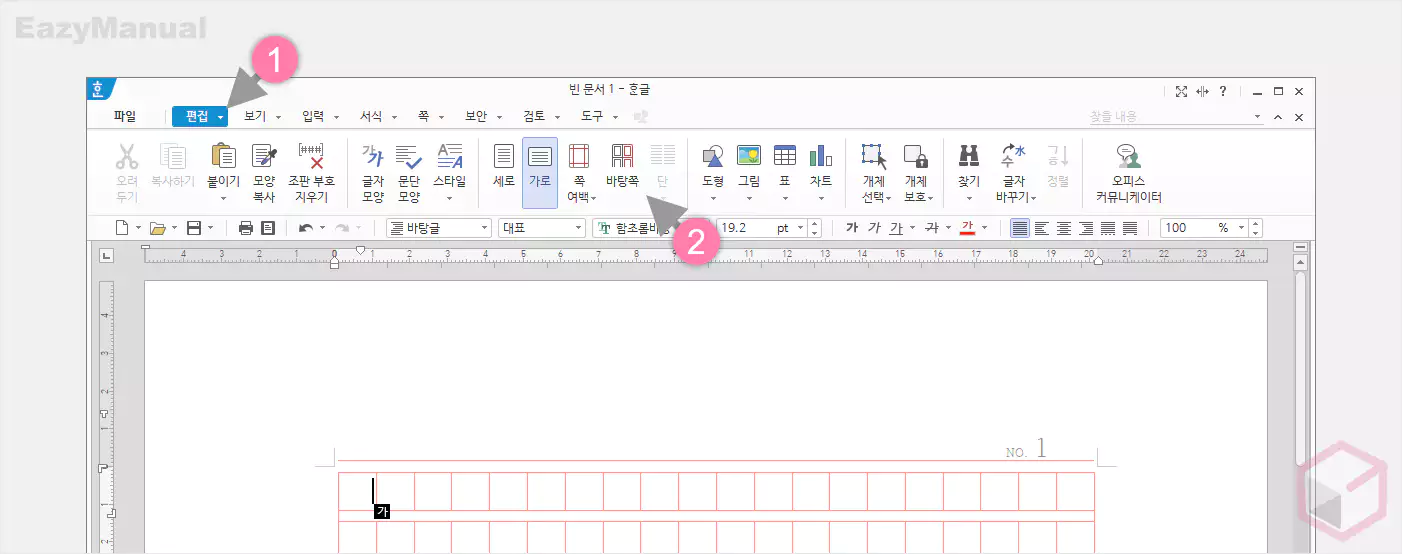Expand the 붙이기 paste dropdown arrow
Screen dimensions: 1402x554
pyautogui.click(x=223, y=199)
